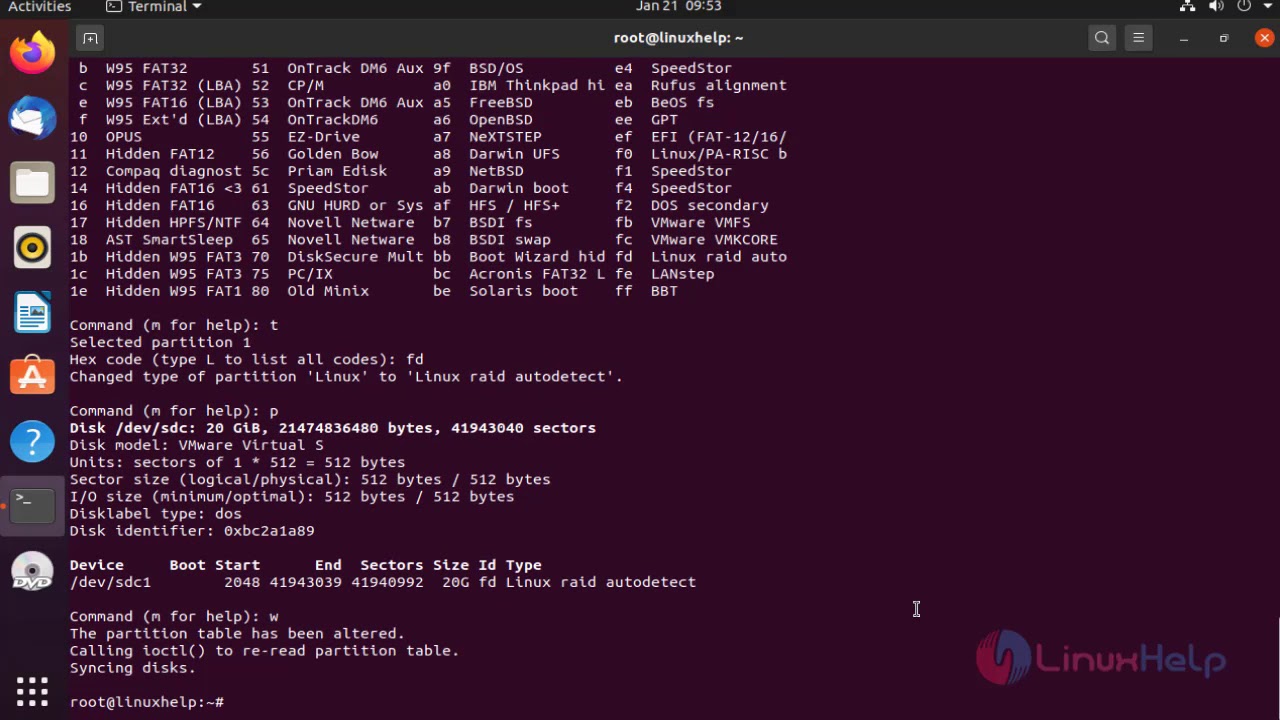Click 'Darwin UFS' in type list
The height and width of the screenshot is (720, 1280).
point(515,154)
